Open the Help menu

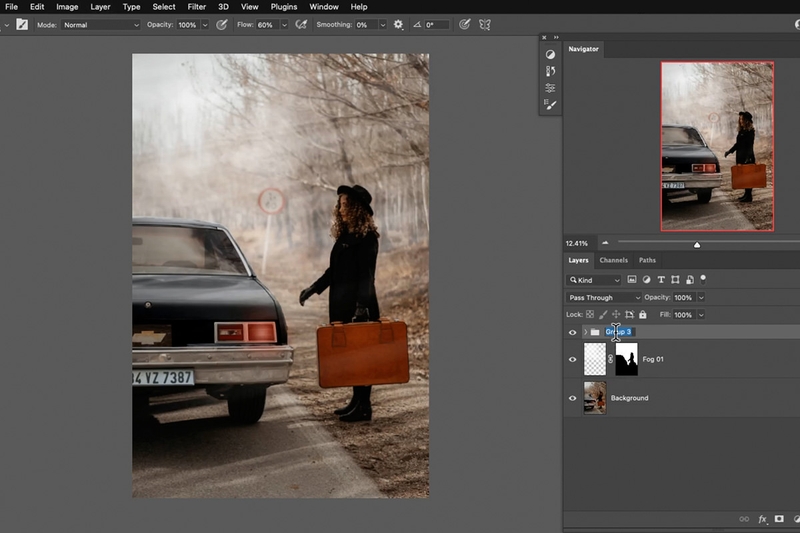tap(359, 7)
